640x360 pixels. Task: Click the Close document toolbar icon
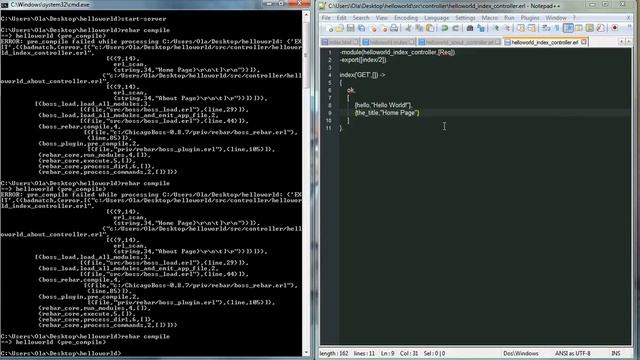tap(373, 28)
